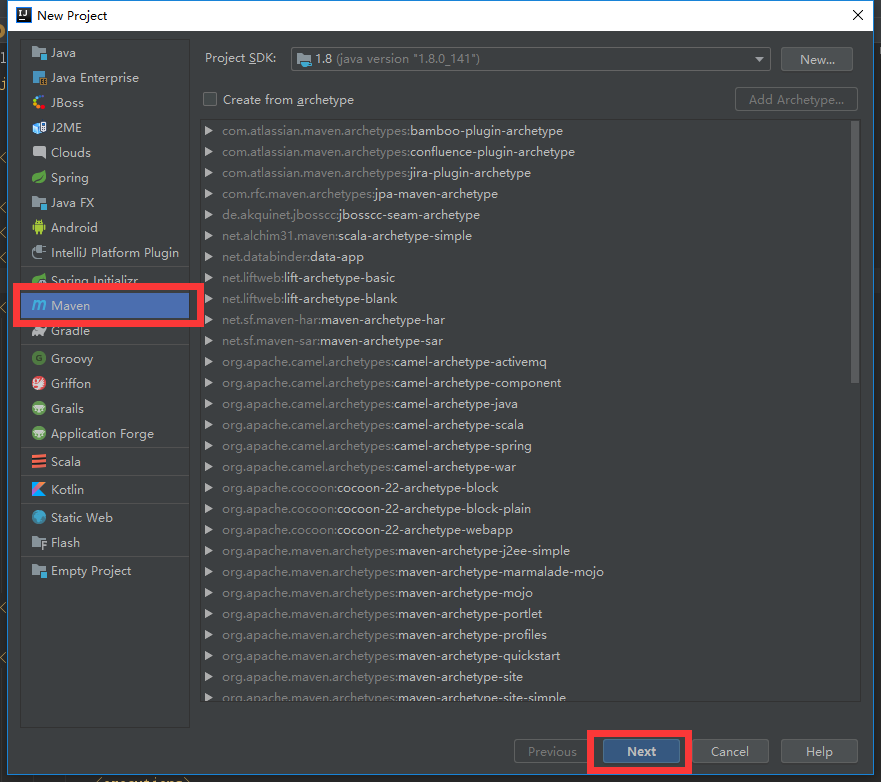Select the Spring leaf icon
881x782 pixels.
click(39, 178)
